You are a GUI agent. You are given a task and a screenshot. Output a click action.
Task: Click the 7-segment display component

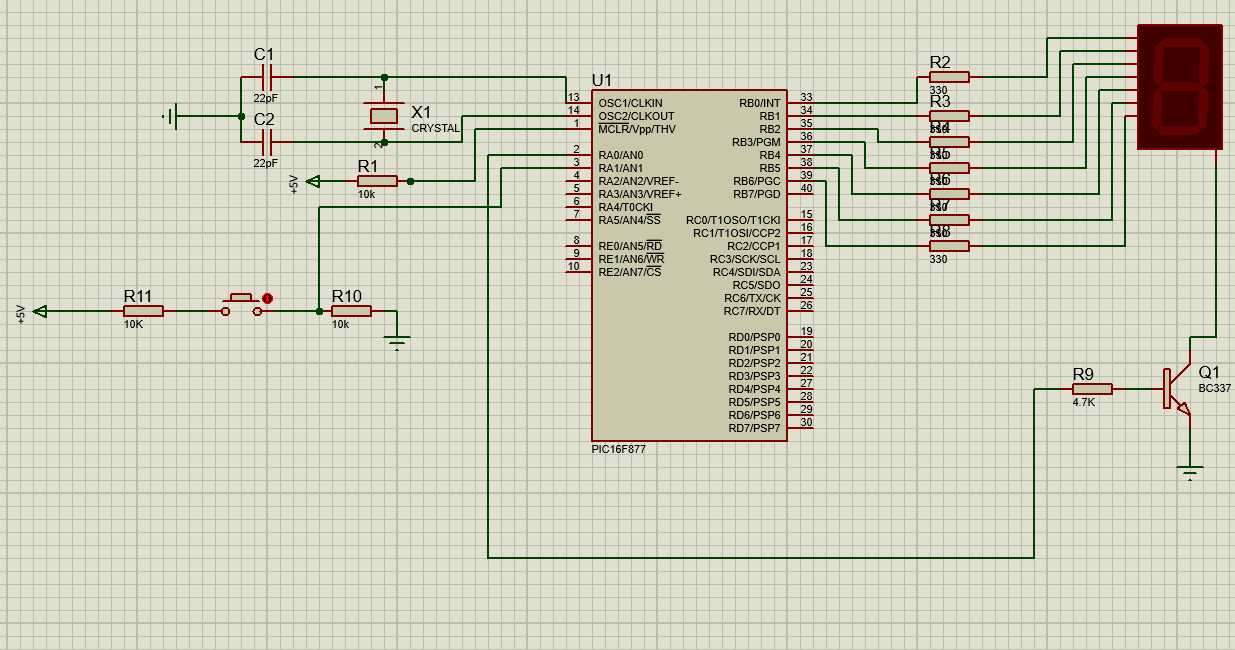click(1180, 87)
